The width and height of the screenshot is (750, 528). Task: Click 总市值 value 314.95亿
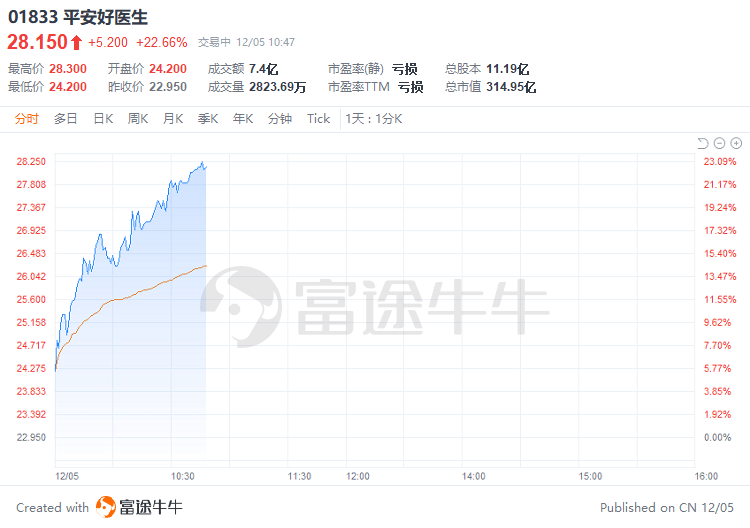click(x=511, y=87)
